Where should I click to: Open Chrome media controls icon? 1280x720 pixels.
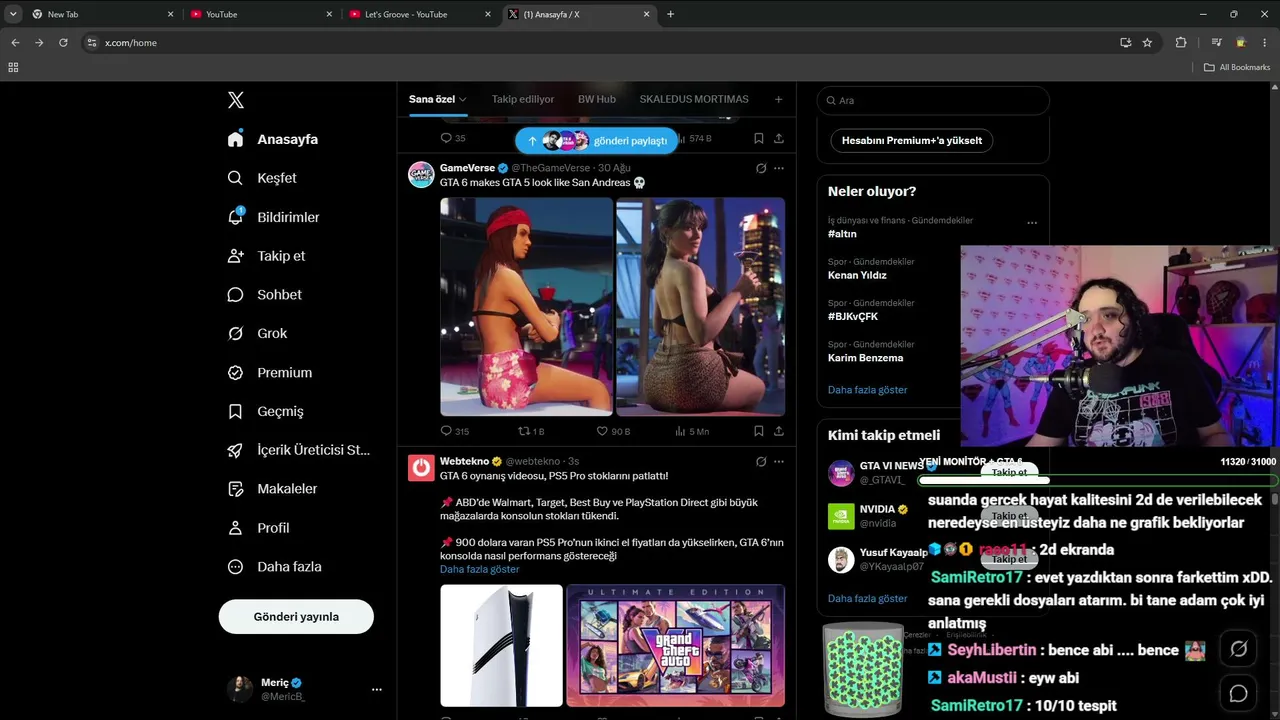pos(1216,43)
